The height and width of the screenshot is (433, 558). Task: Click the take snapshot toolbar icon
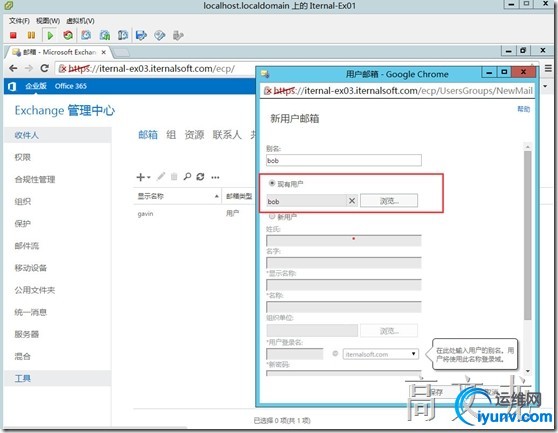tap(86, 35)
